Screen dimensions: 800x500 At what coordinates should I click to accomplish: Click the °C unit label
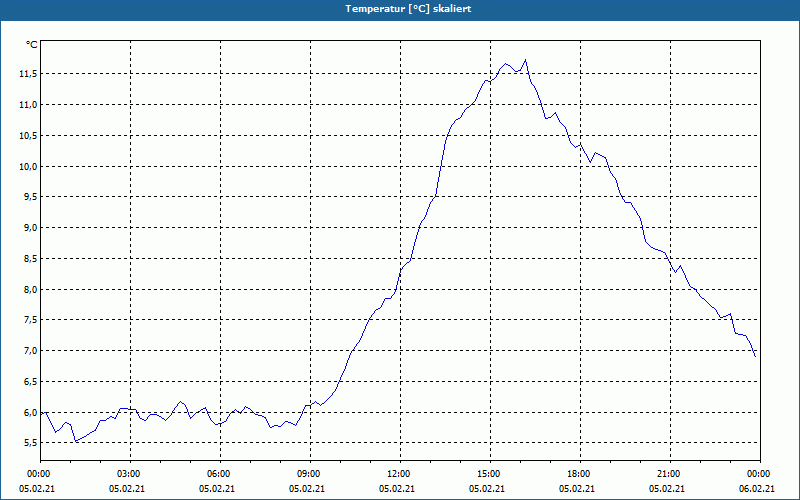pyautogui.click(x=32, y=45)
